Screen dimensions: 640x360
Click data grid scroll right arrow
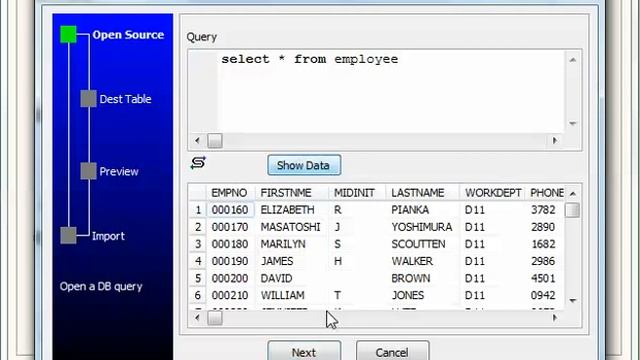tap(555, 318)
